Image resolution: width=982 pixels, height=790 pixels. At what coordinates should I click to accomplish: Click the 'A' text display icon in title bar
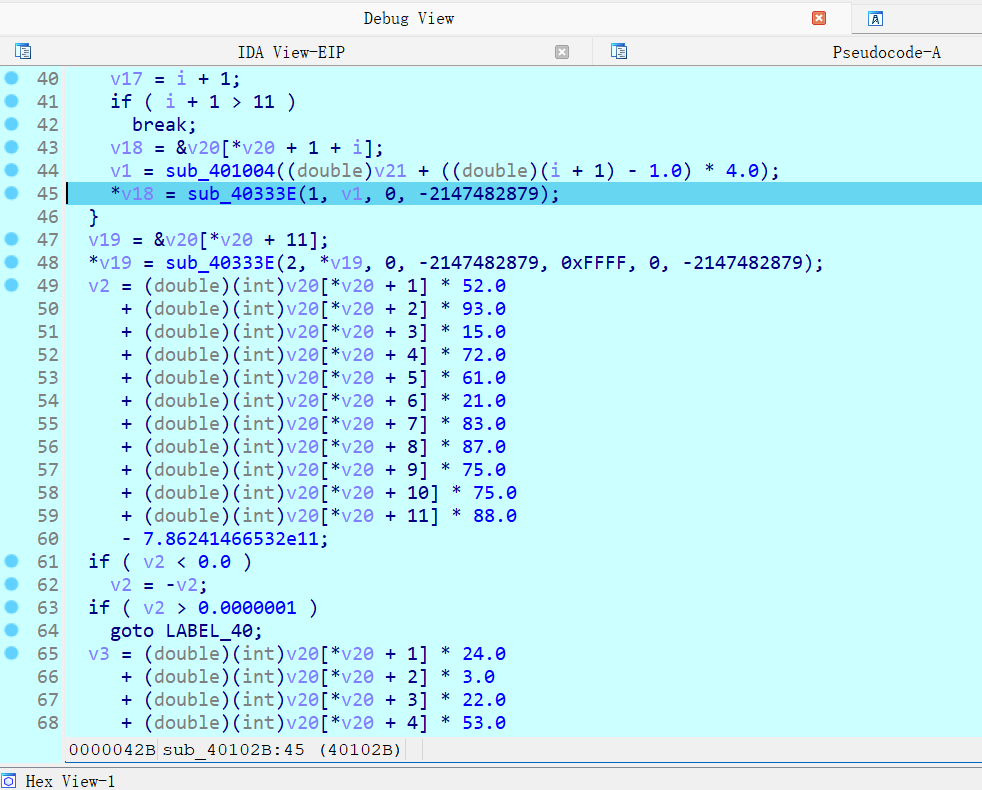pyautogui.click(x=875, y=18)
